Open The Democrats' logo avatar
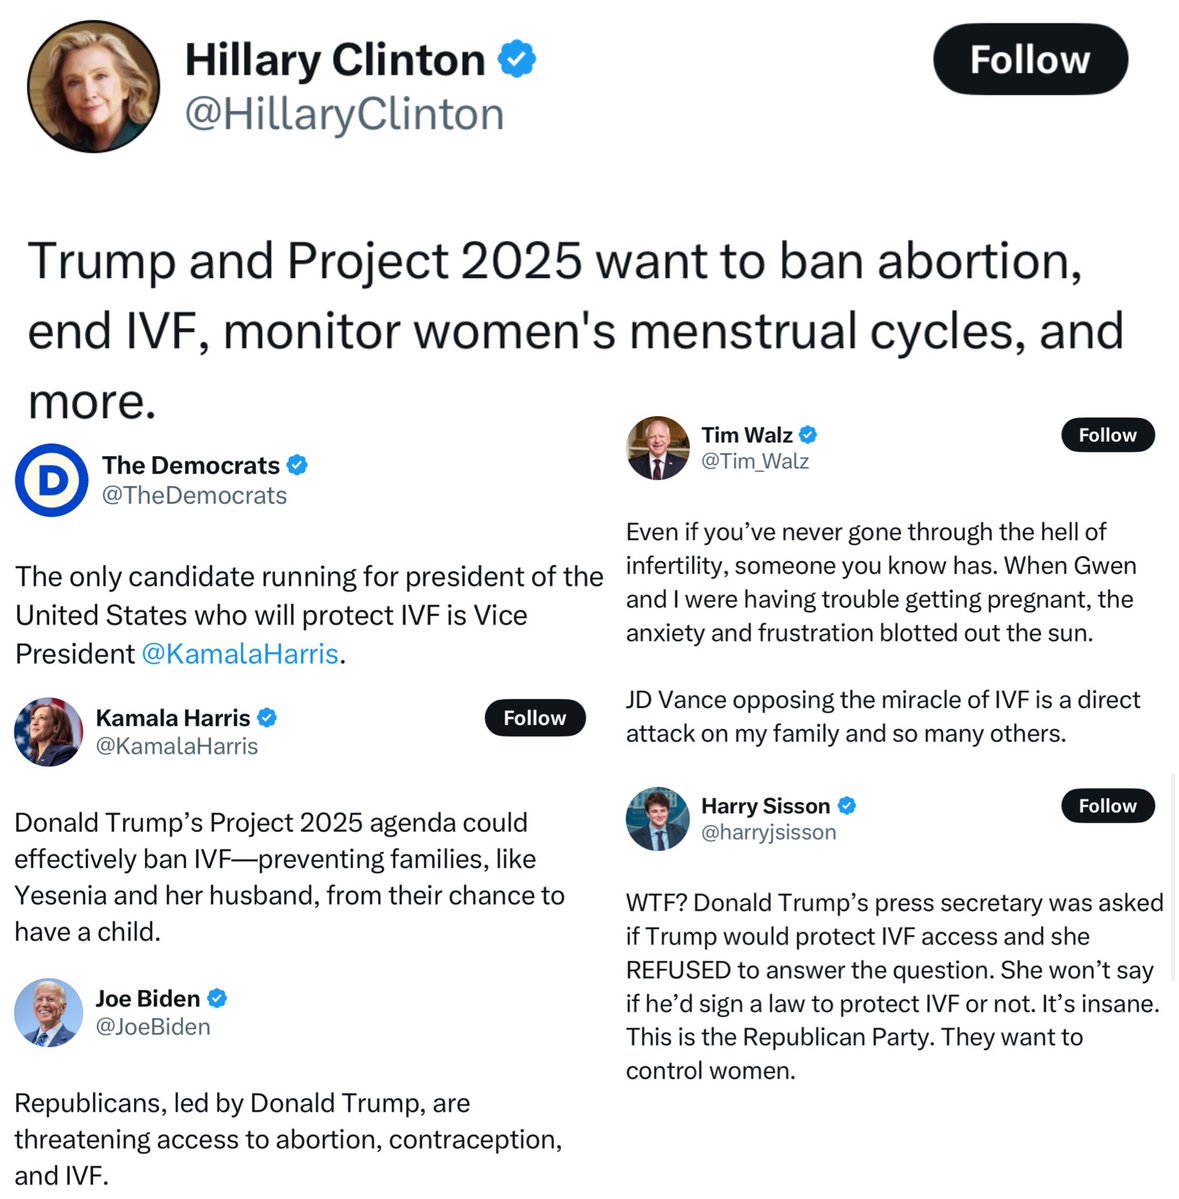Viewport: 1179px width, 1199px height. tap(52, 480)
